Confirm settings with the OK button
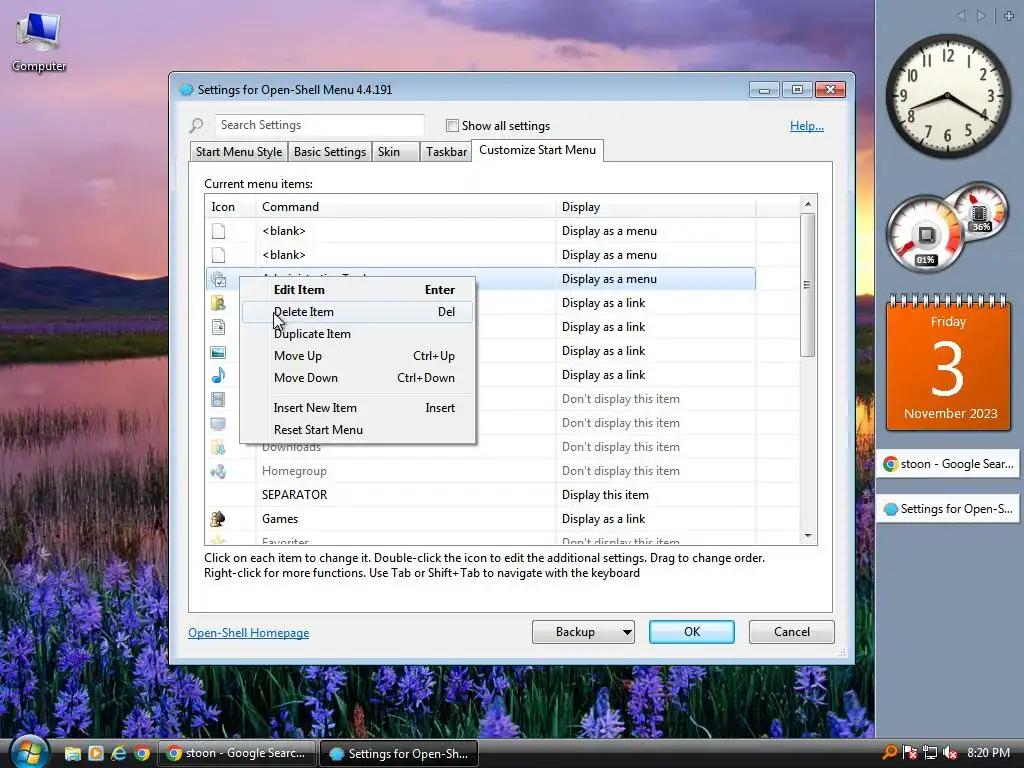Screen dimensions: 1024x768 [x=692, y=632]
